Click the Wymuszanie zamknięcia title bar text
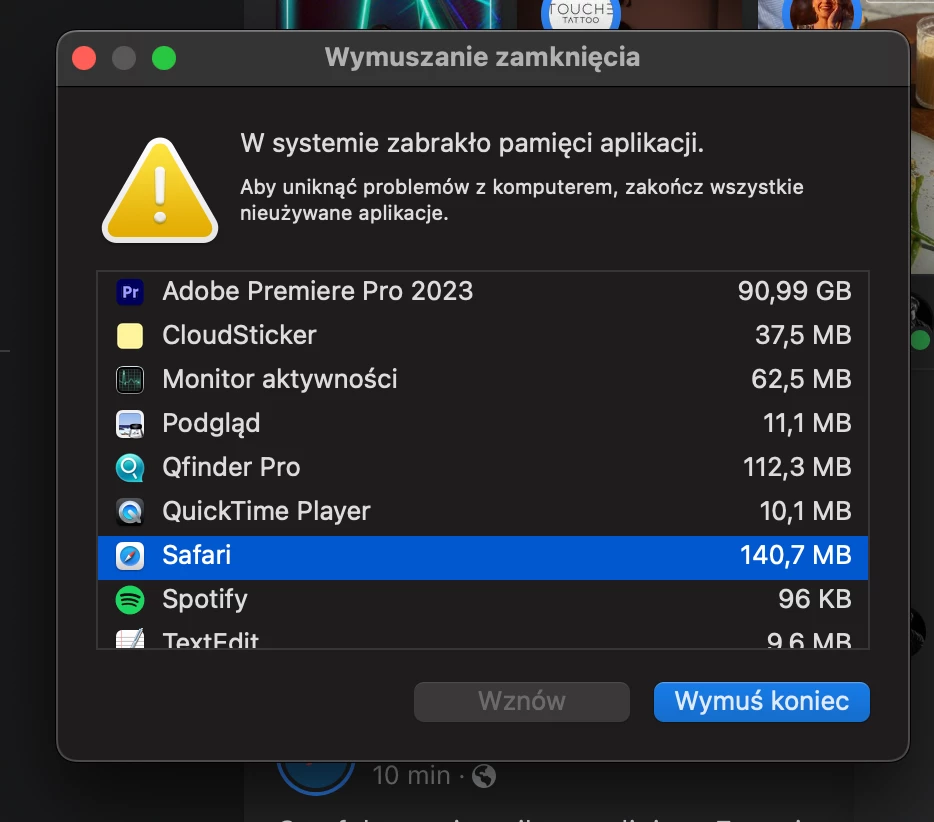Image resolution: width=934 pixels, height=822 pixels. [482, 58]
